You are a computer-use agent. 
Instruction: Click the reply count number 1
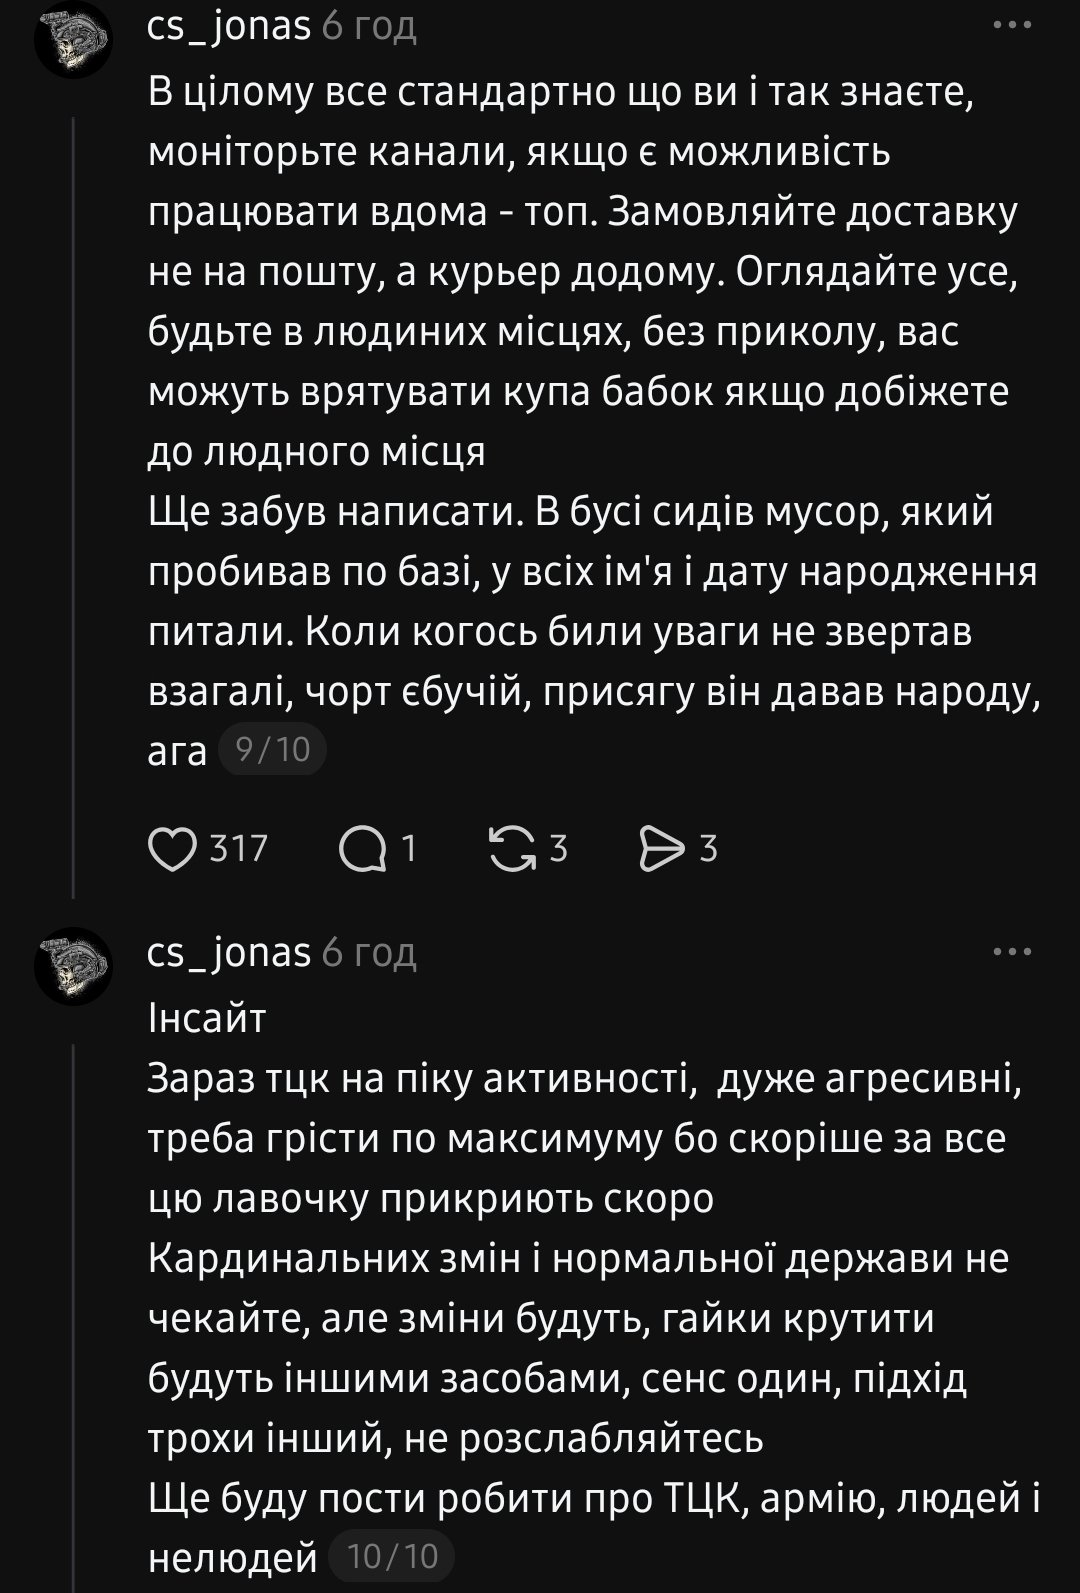coord(408,849)
